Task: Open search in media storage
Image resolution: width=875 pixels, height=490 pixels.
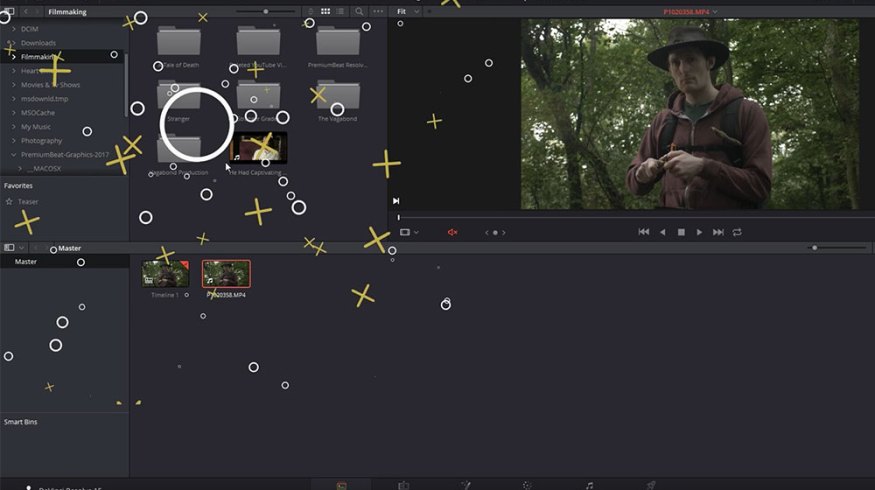Action: tap(359, 12)
